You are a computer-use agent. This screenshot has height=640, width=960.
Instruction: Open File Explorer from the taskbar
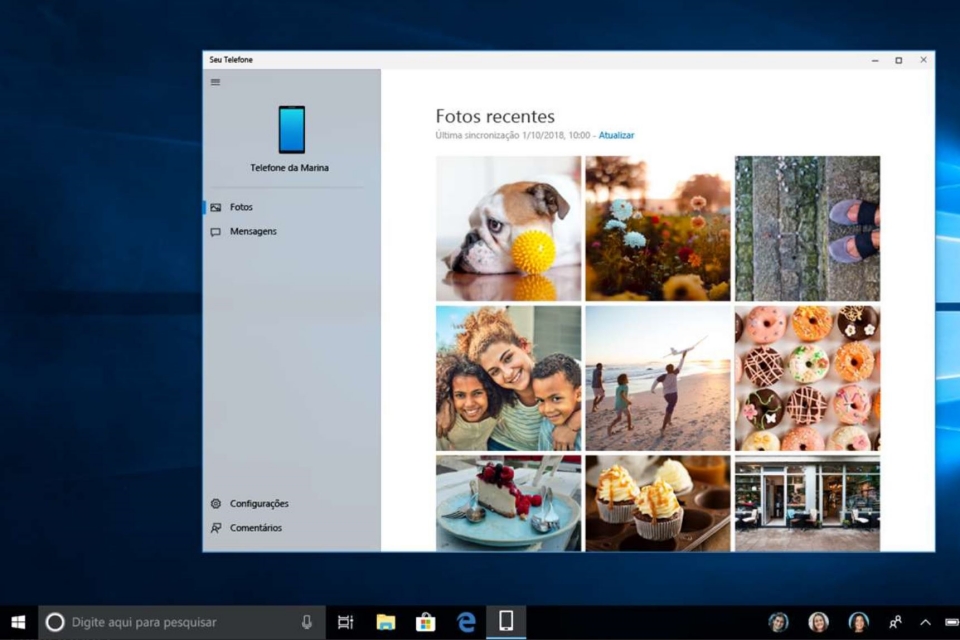pos(386,622)
